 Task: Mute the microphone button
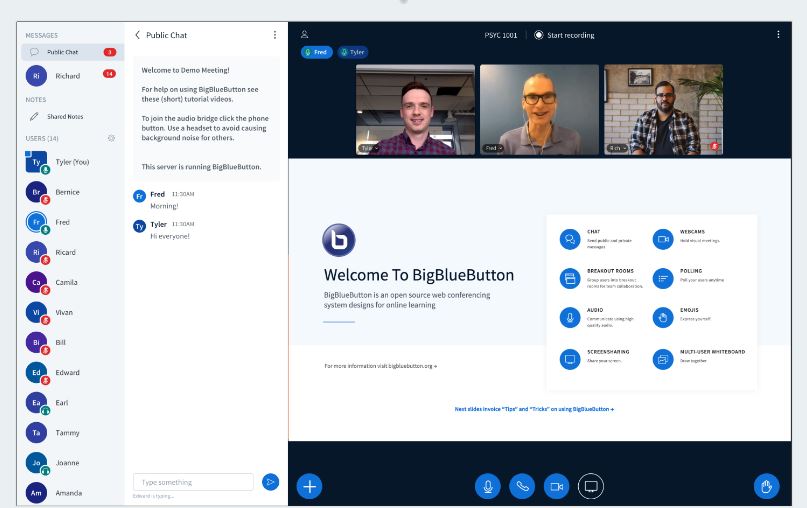click(x=487, y=486)
